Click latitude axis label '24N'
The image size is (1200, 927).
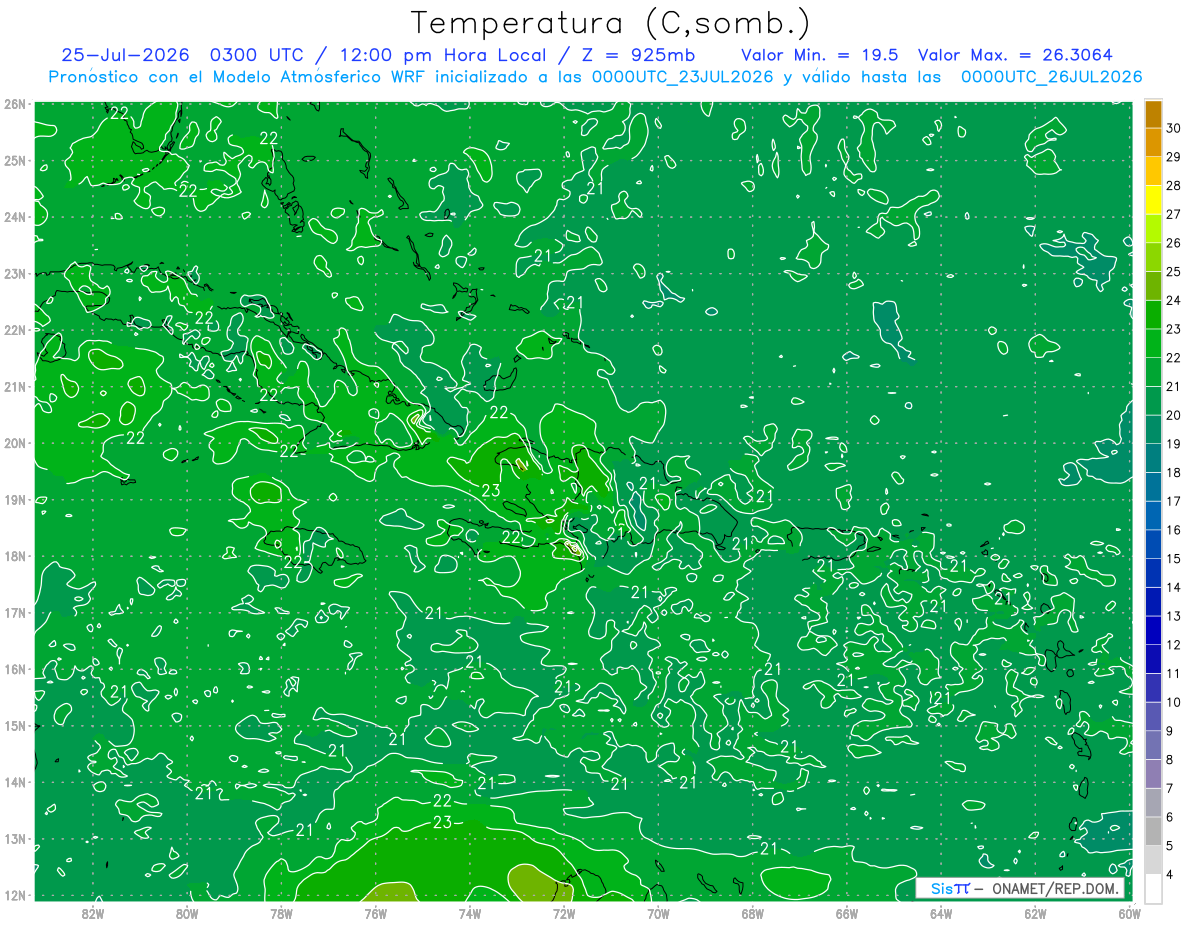click(15, 217)
